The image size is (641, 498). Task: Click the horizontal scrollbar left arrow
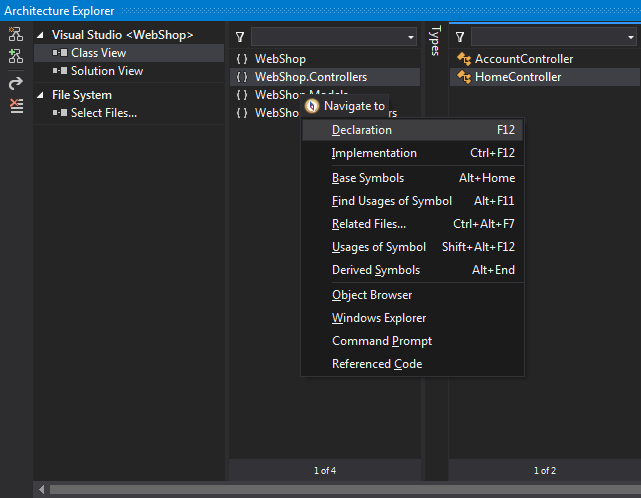click(x=41, y=489)
